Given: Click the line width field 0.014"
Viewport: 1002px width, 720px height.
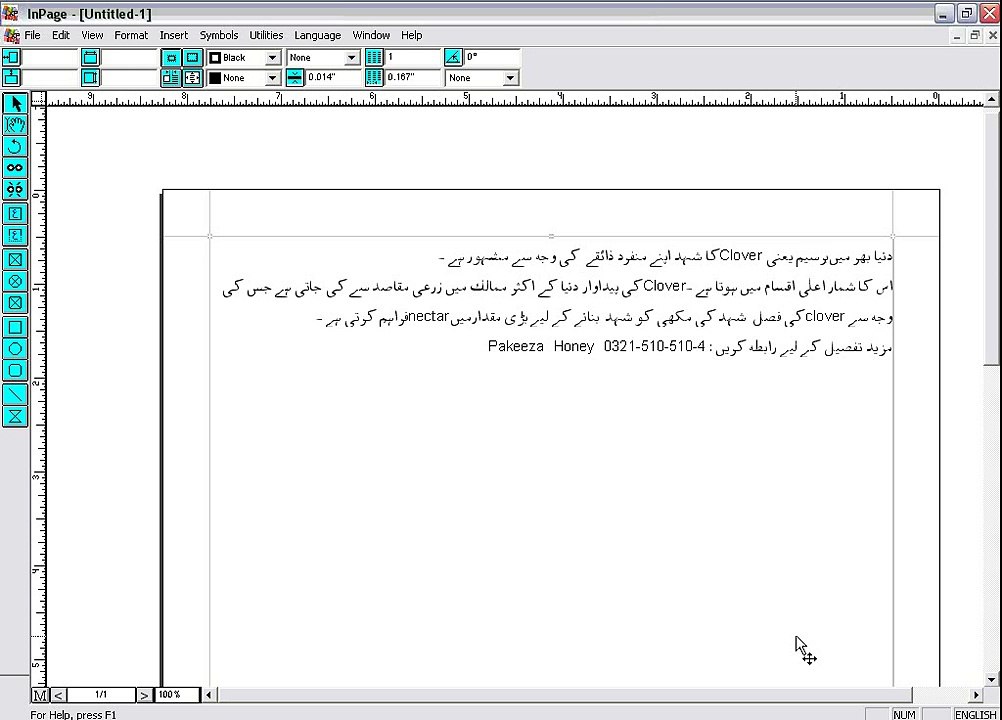Looking at the screenshot, I should coord(334,78).
